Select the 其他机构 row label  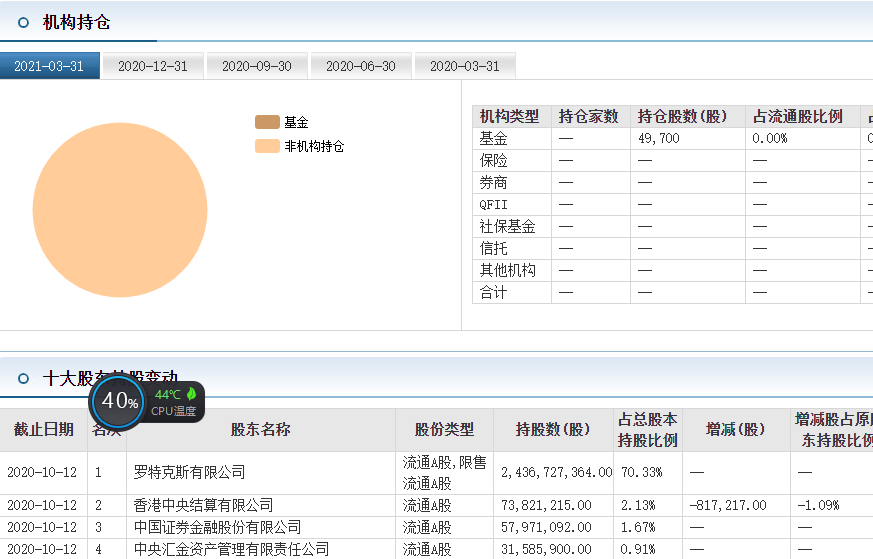[507, 270]
